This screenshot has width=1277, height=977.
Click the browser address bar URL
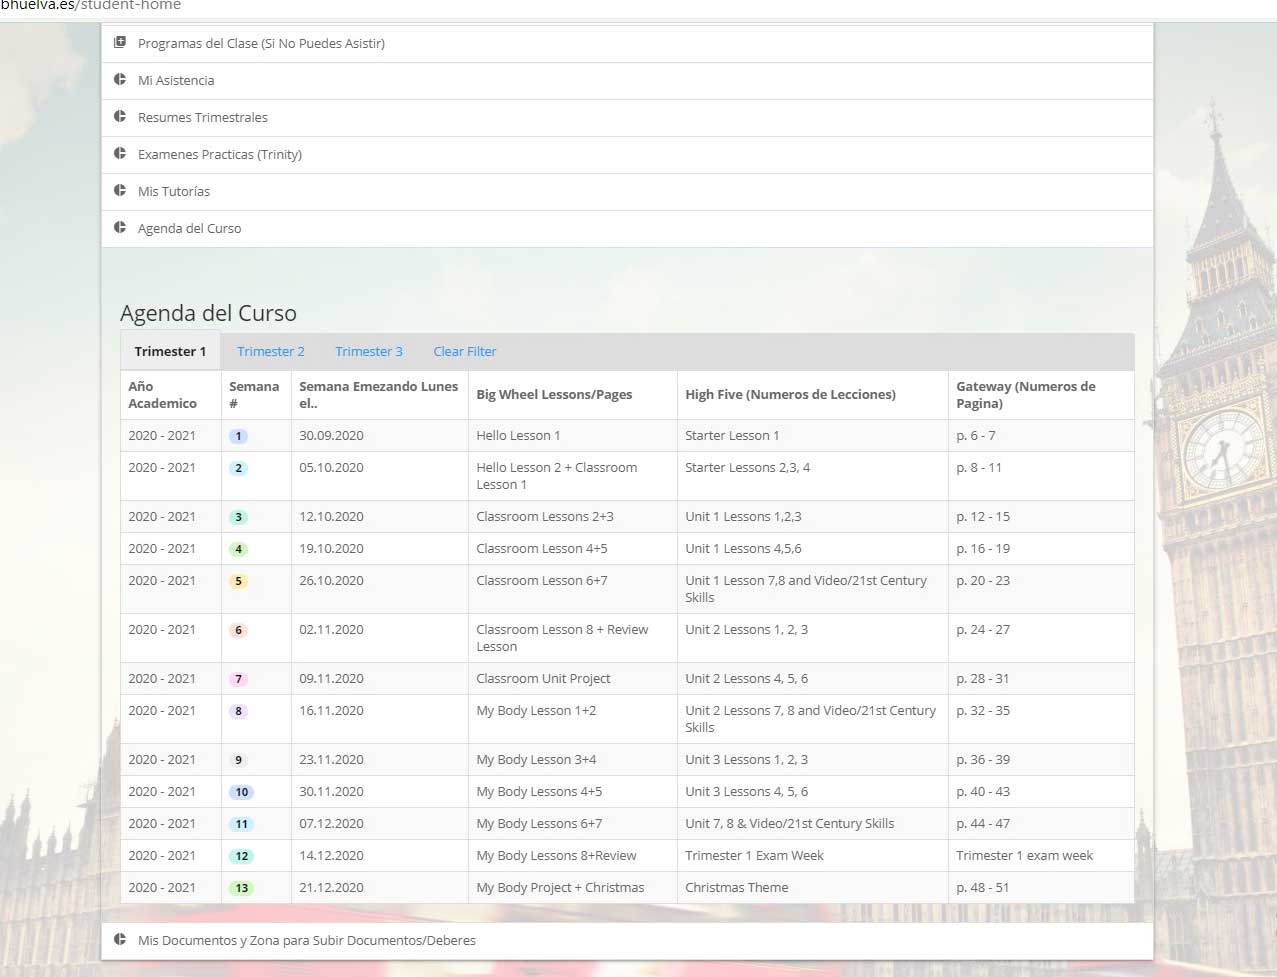(x=91, y=6)
